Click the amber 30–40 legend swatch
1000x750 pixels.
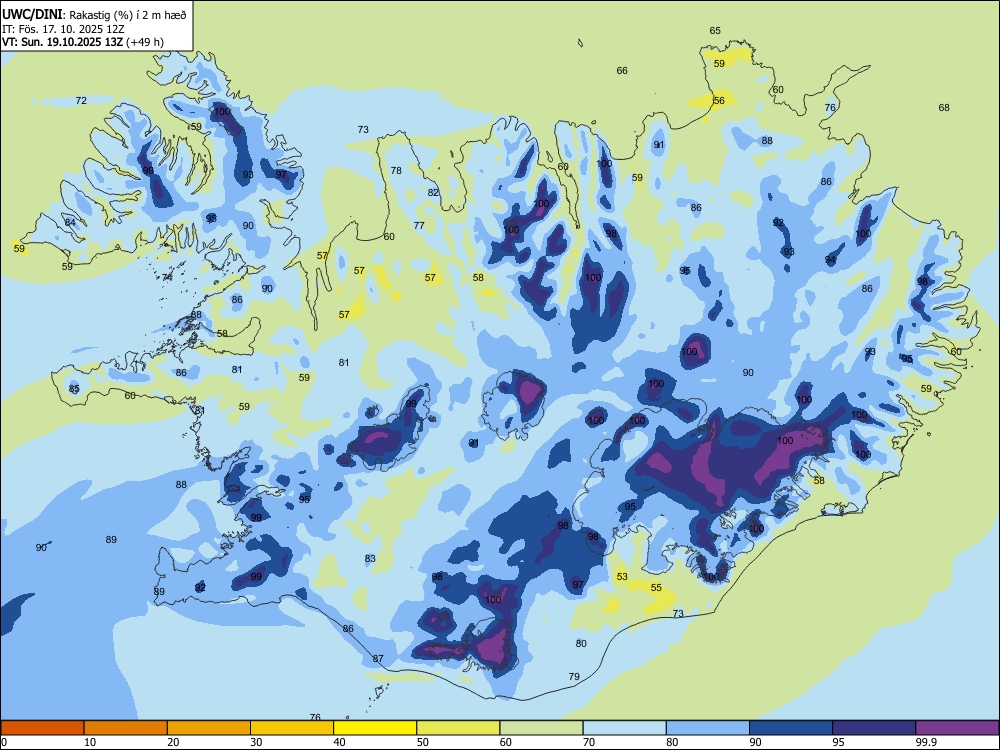[292, 728]
